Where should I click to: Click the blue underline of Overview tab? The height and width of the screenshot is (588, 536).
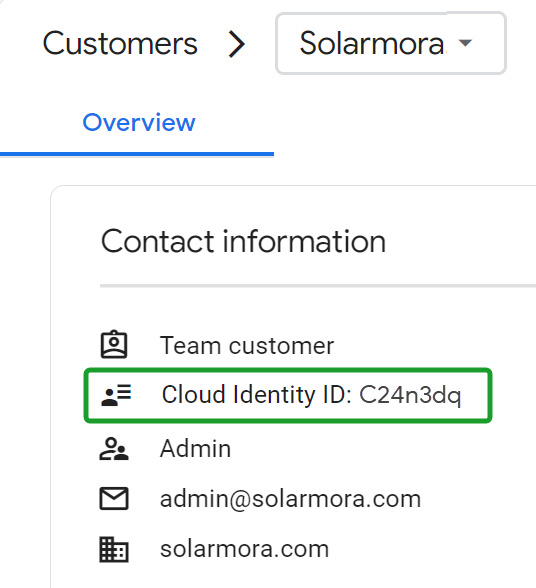pos(137,154)
